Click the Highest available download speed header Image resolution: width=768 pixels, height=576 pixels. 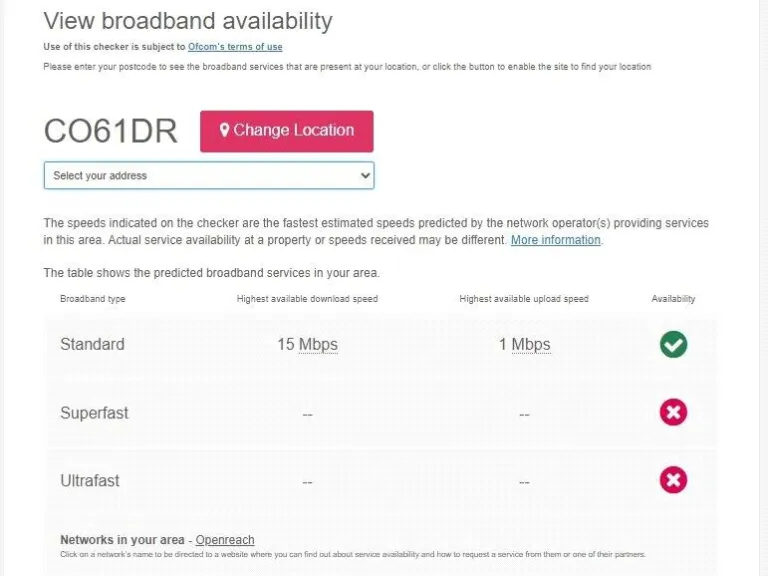[x=307, y=299]
